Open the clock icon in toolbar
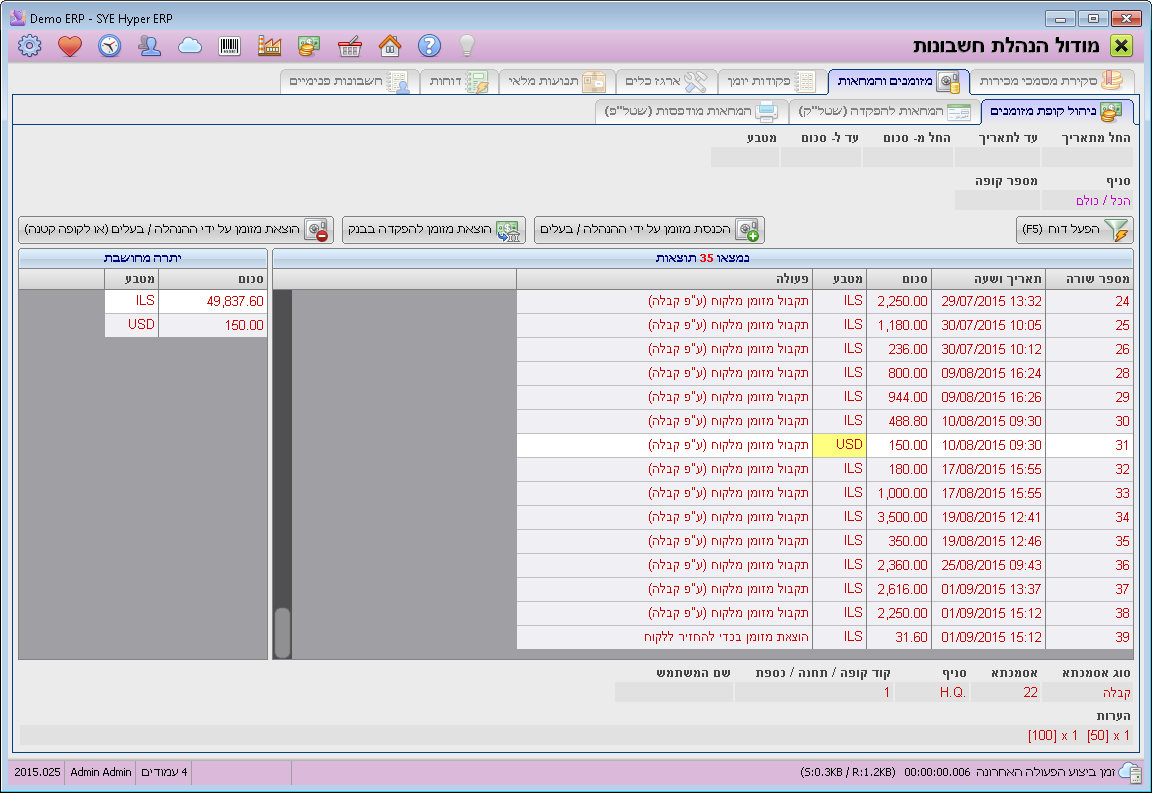The image size is (1152, 793). [x=109, y=46]
